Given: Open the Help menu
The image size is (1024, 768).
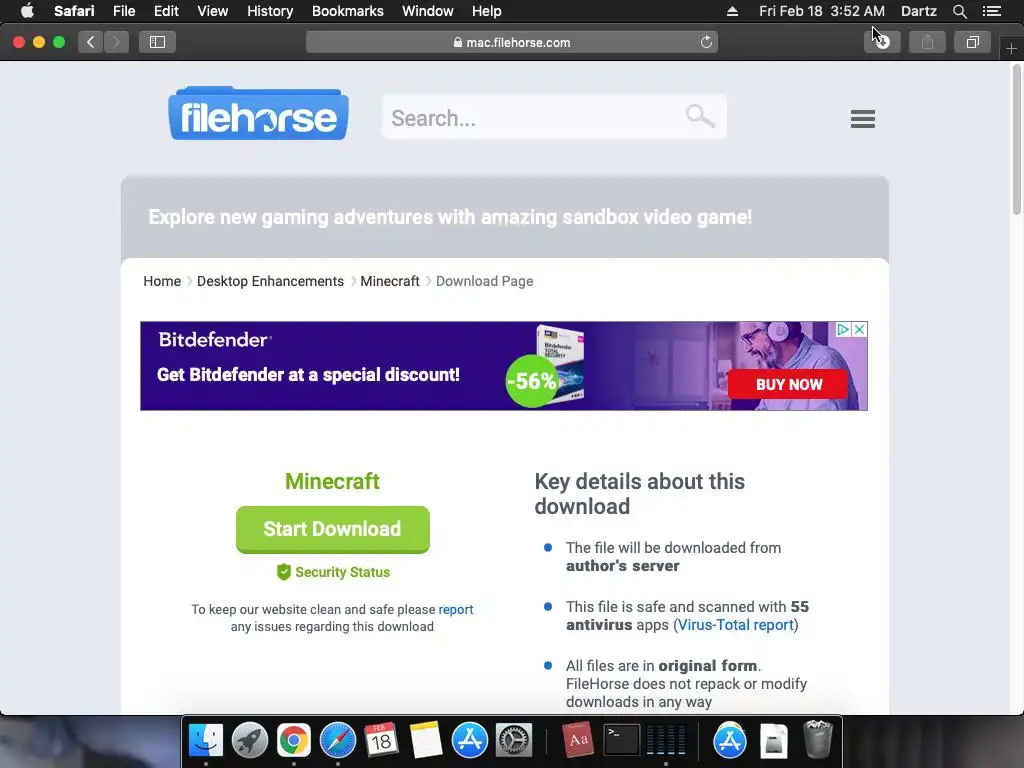Looking at the screenshot, I should pyautogui.click(x=487, y=11).
